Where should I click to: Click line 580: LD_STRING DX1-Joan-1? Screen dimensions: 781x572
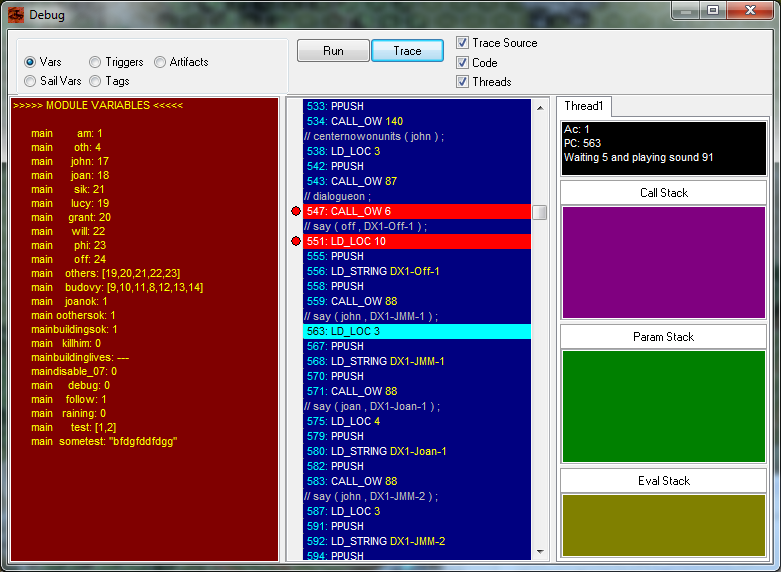click(x=417, y=451)
